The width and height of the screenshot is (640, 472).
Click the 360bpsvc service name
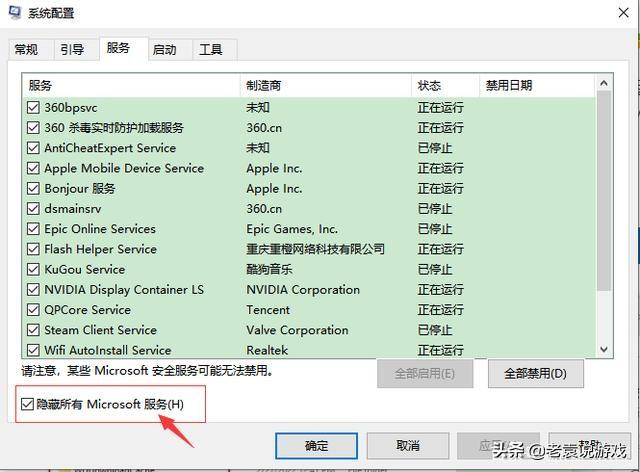[71, 108]
